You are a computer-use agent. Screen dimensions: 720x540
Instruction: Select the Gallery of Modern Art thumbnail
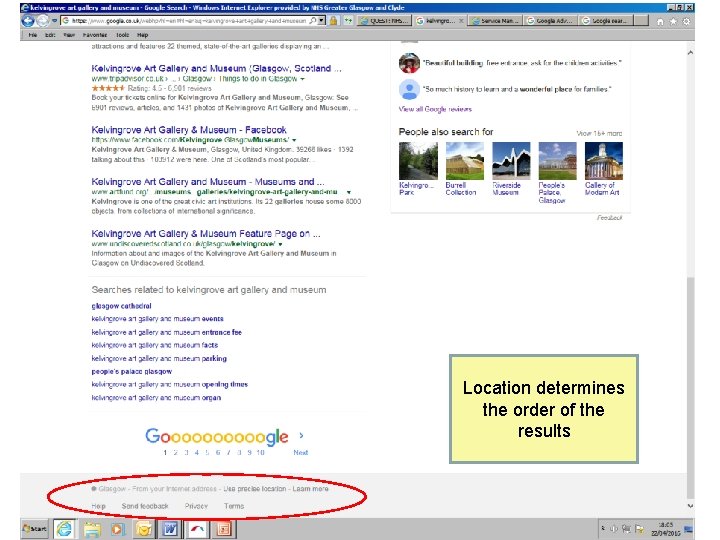(x=603, y=161)
